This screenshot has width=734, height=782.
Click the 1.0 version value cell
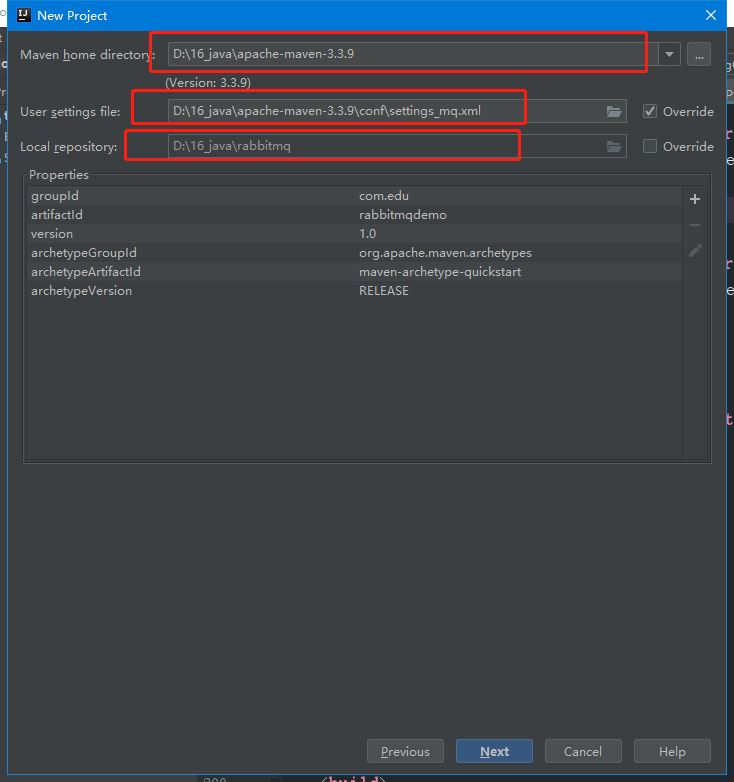click(x=367, y=234)
